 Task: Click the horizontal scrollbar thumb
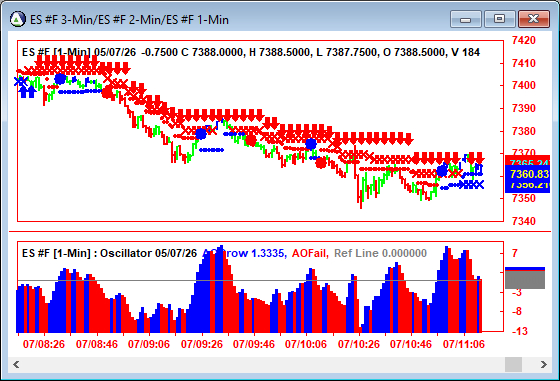click(513, 365)
